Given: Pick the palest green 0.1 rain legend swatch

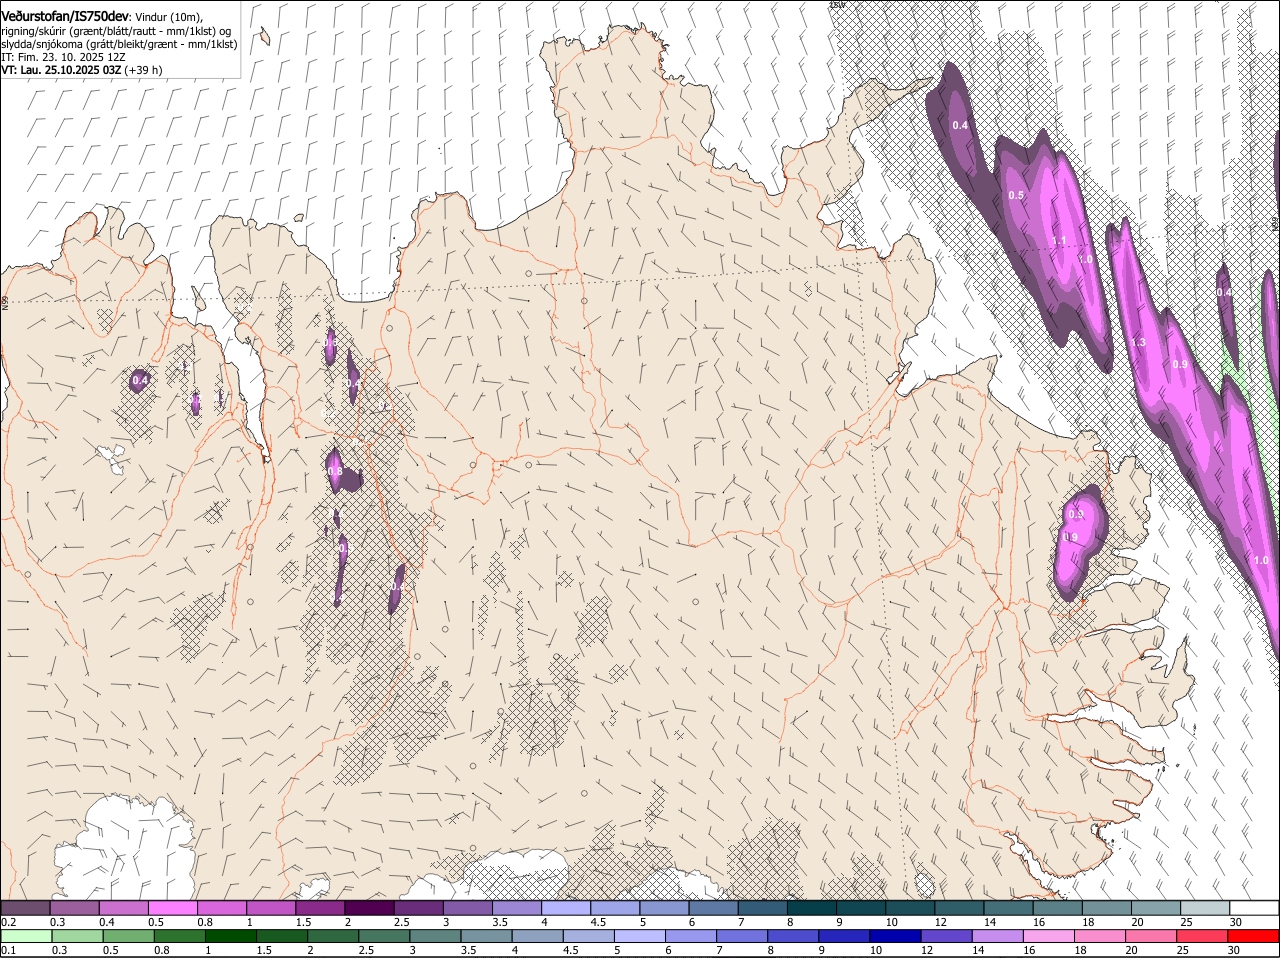Looking at the screenshot, I should point(26,936).
